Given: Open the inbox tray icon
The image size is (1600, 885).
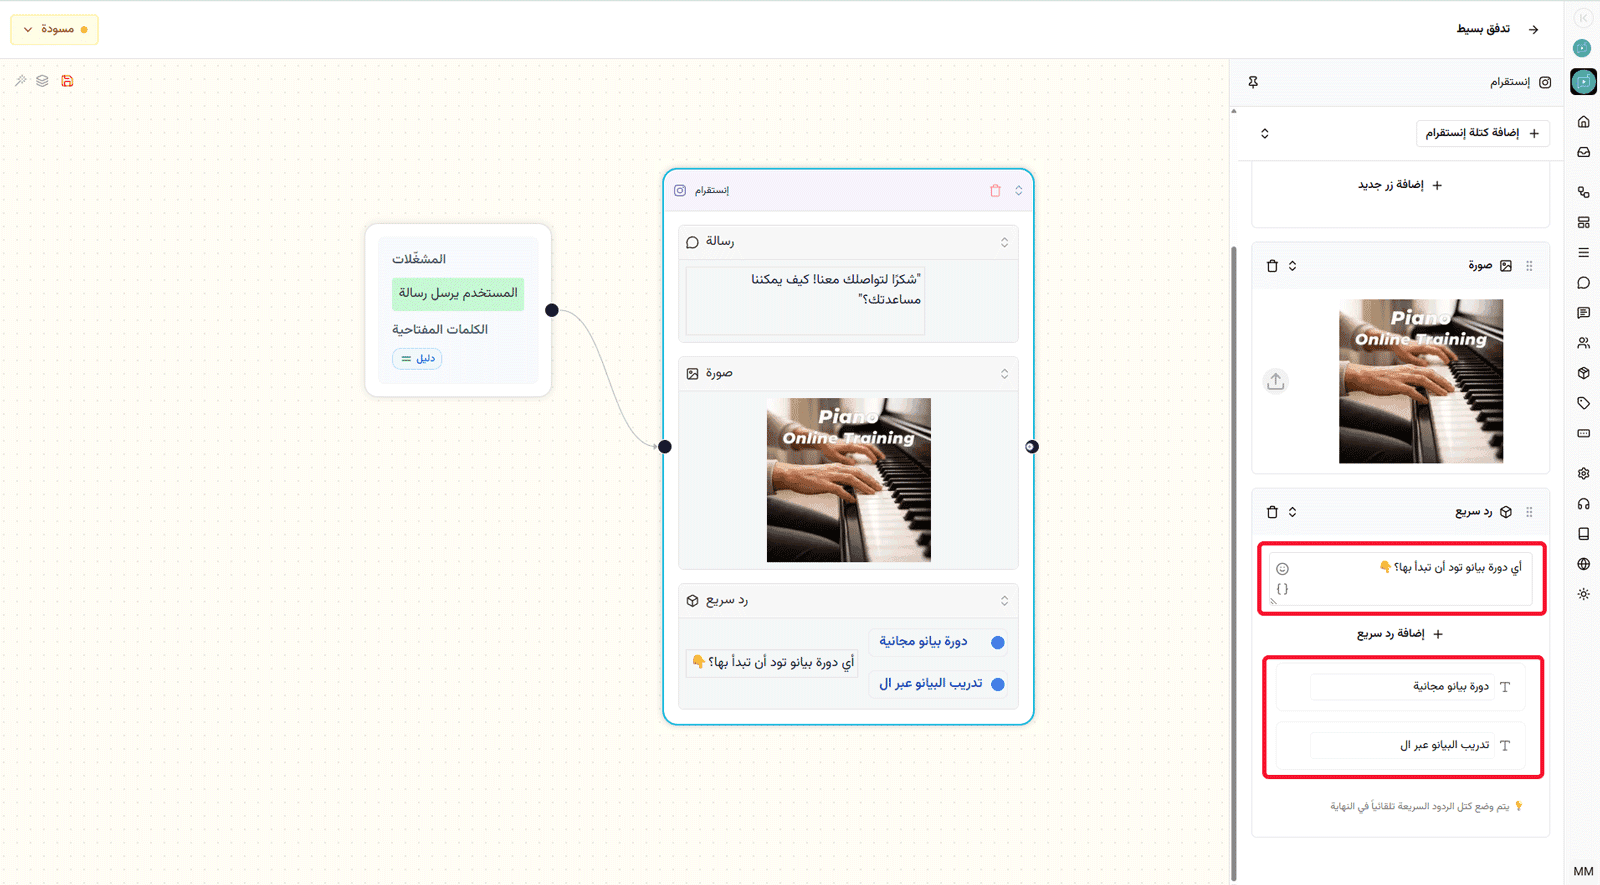Looking at the screenshot, I should pyautogui.click(x=1583, y=153).
